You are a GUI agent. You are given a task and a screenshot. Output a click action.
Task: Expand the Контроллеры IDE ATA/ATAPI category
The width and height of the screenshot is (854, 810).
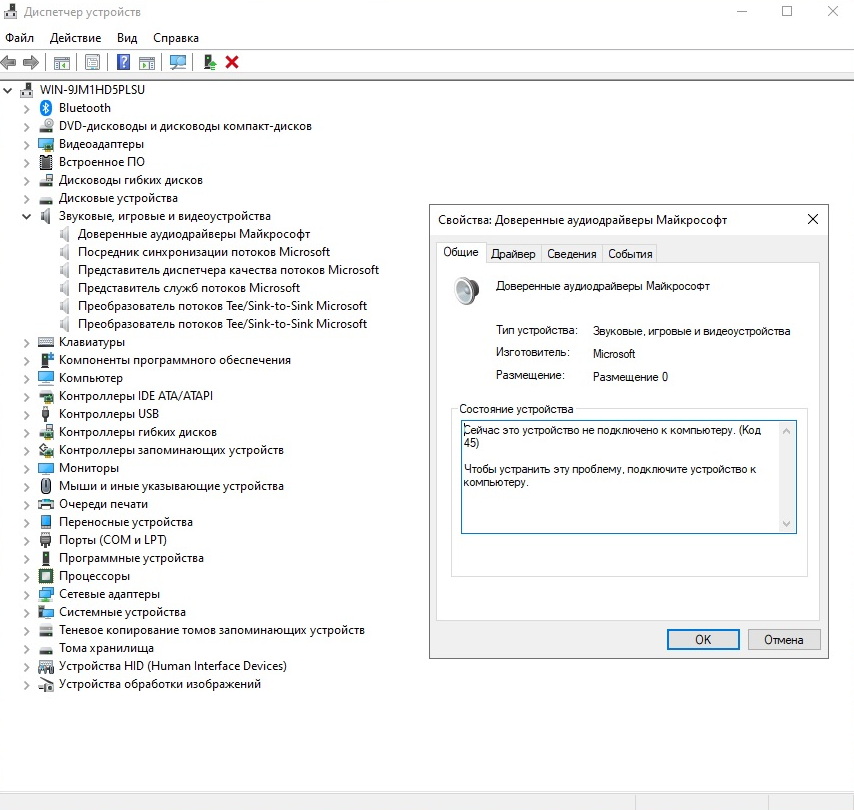pos(26,396)
